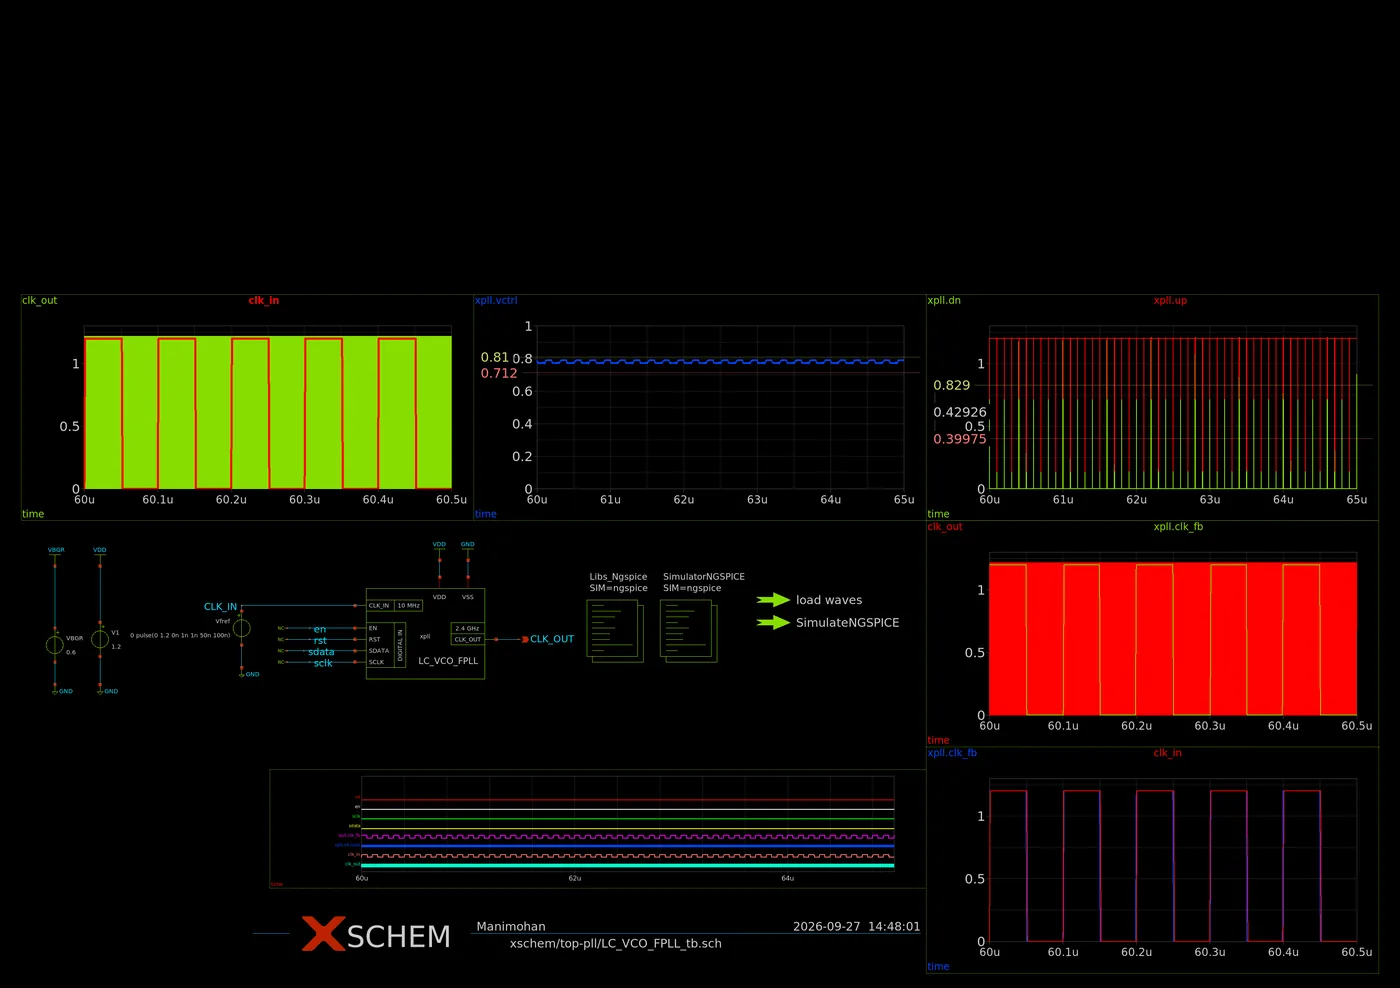Image resolution: width=1400 pixels, height=988 pixels.
Task: Click the red CLK_OUT output pin marker
Action: tap(525, 639)
